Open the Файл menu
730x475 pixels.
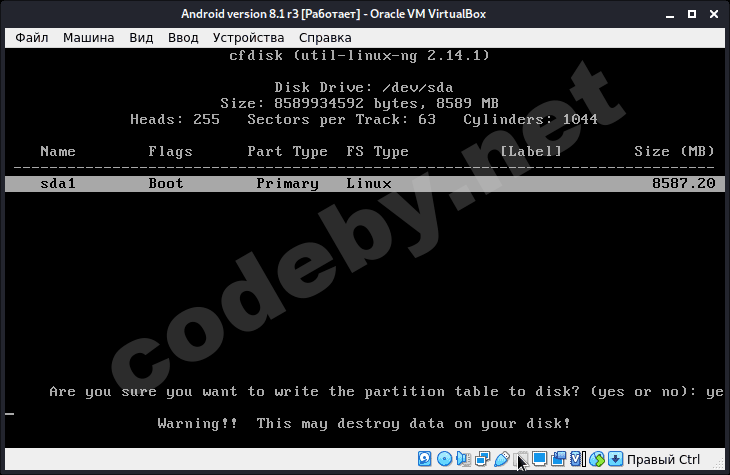[x=32, y=38]
